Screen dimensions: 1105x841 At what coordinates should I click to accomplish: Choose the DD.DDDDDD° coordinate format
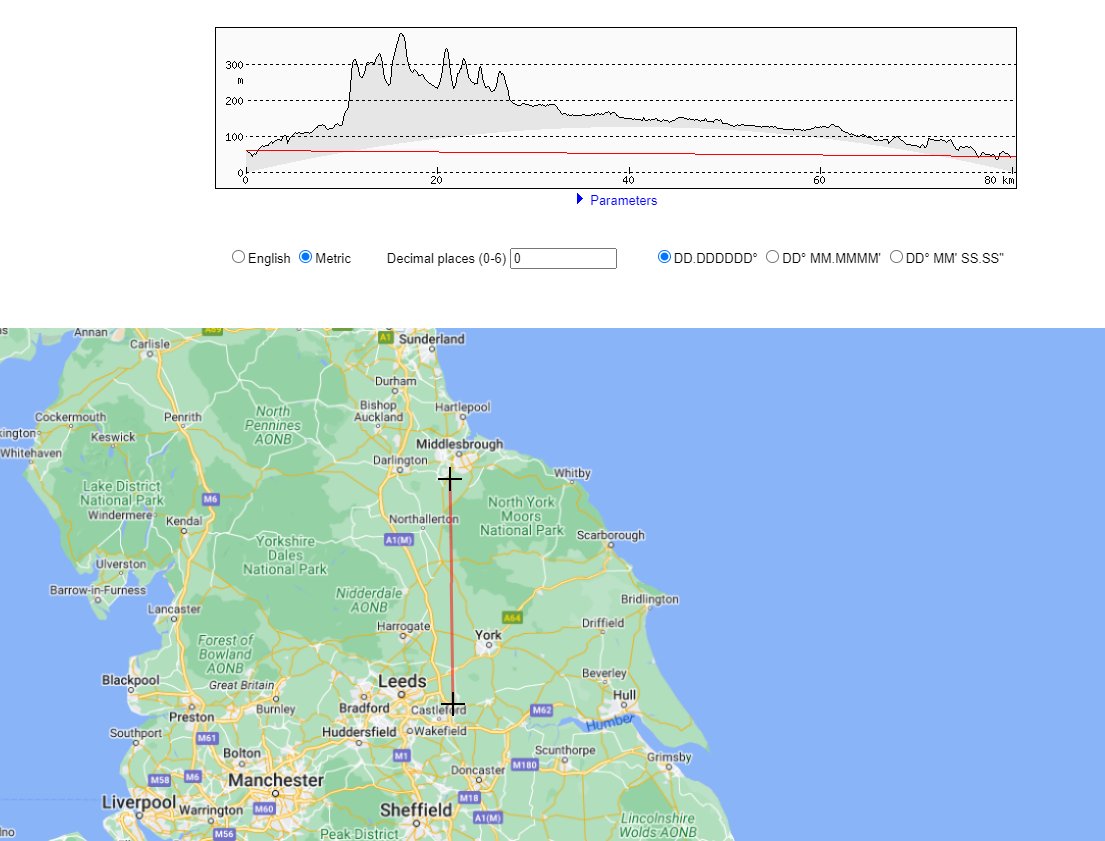tap(664, 257)
